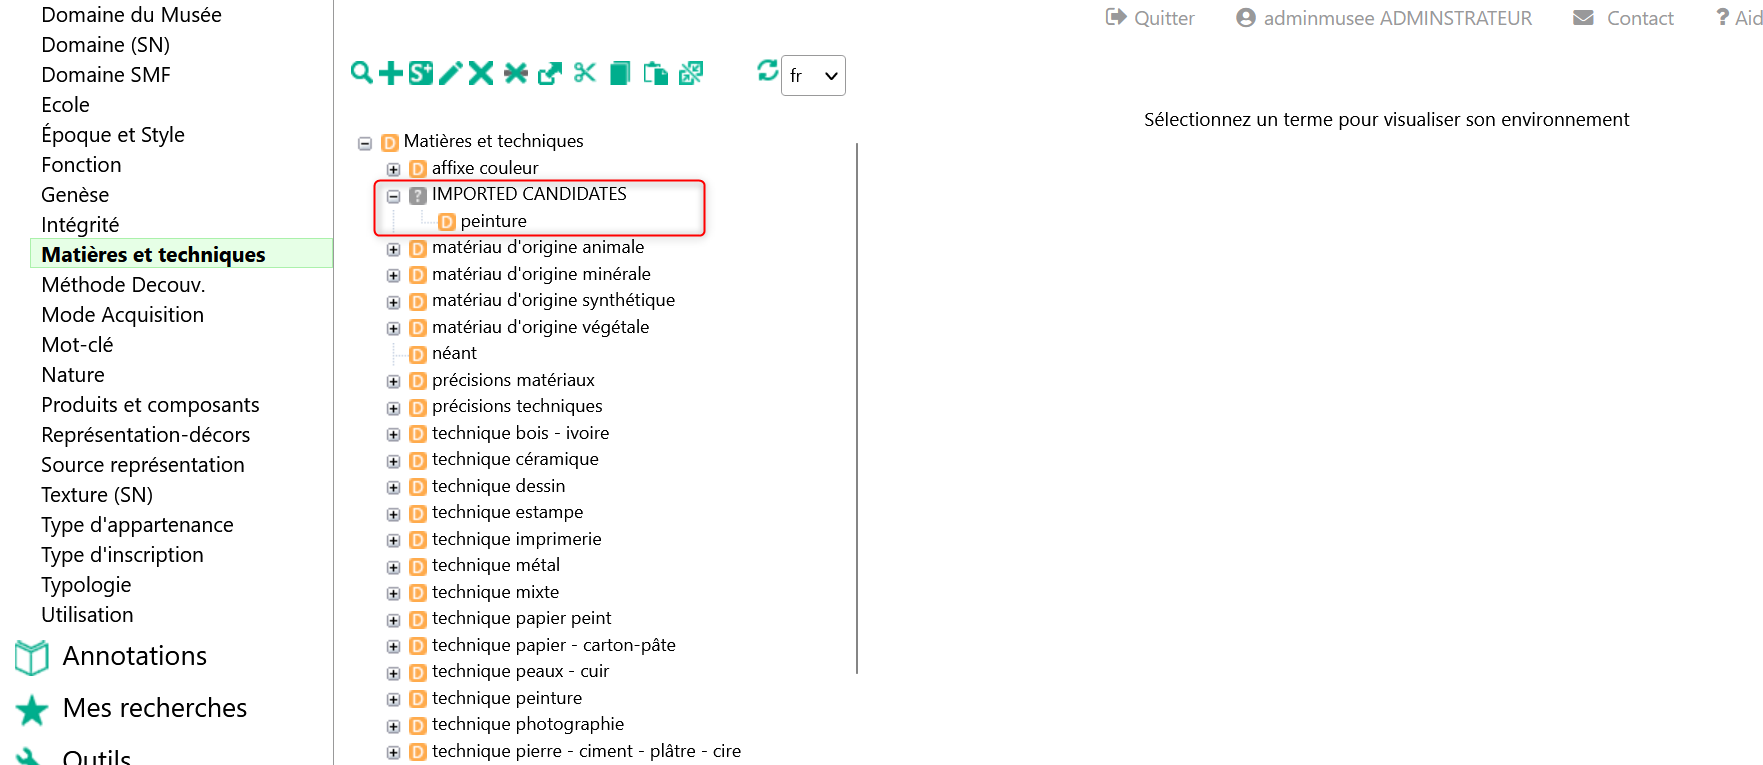Click the plus add-term icon

tap(391, 73)
